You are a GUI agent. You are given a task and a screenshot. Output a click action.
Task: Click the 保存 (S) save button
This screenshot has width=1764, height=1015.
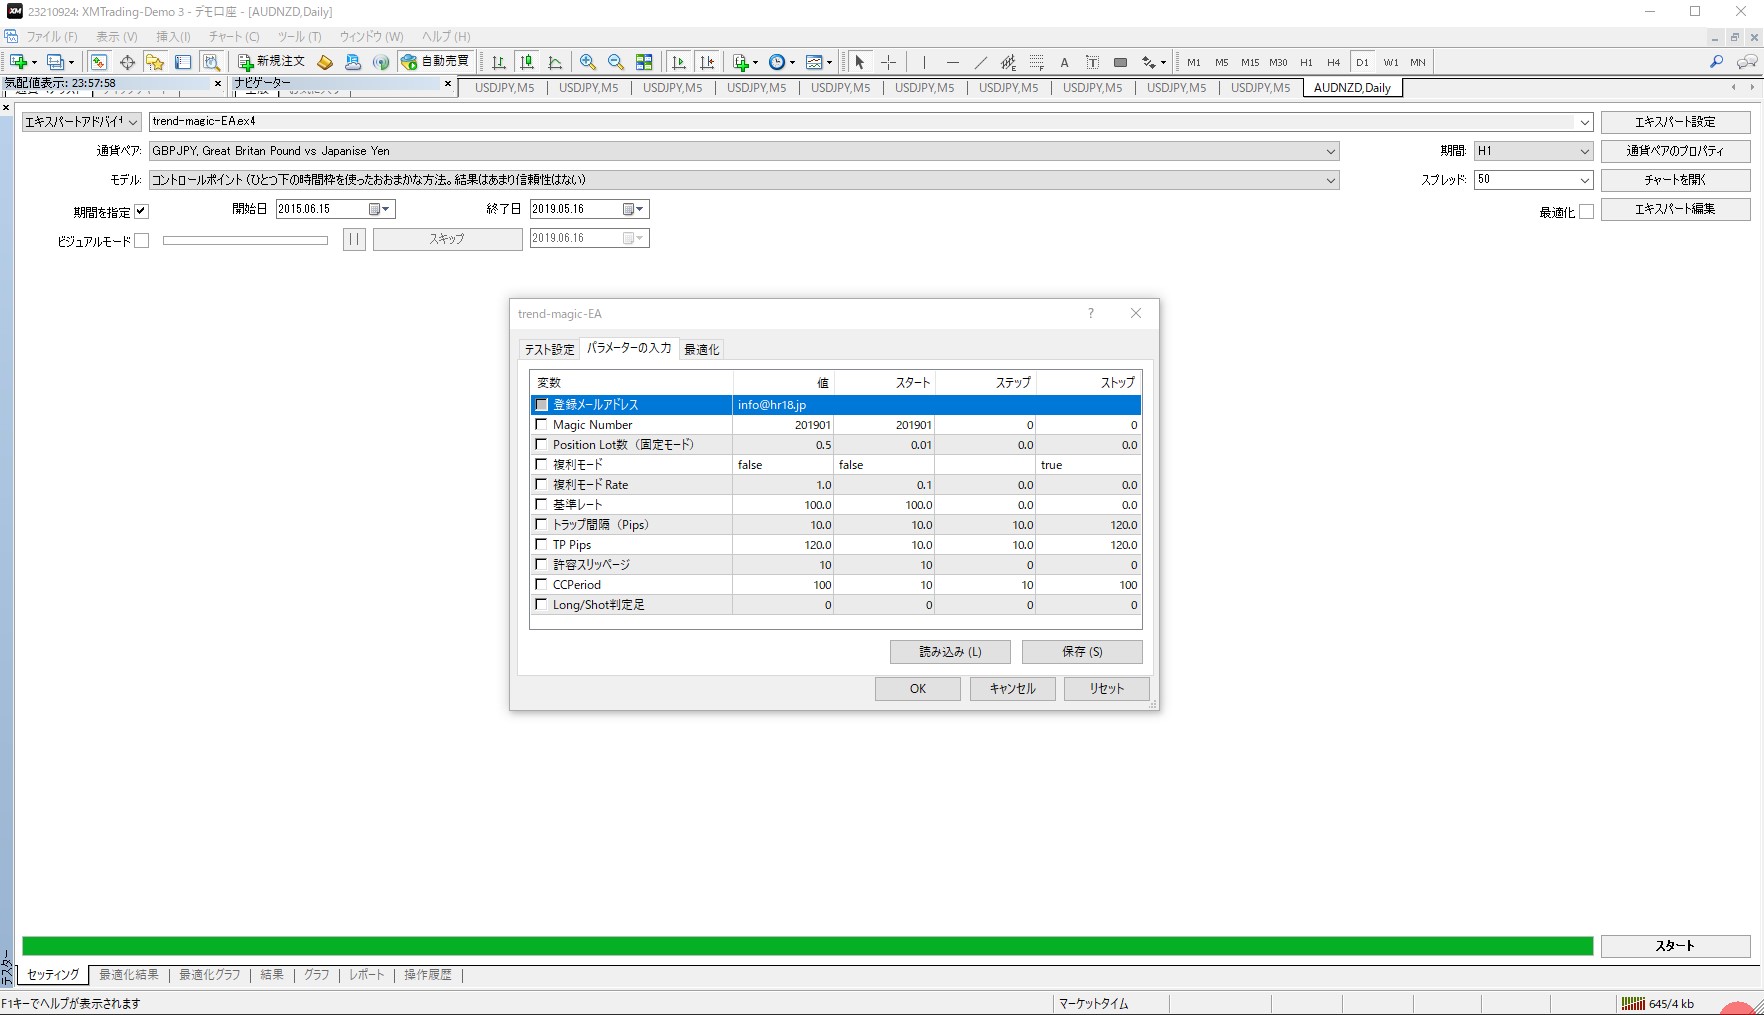1082,652
